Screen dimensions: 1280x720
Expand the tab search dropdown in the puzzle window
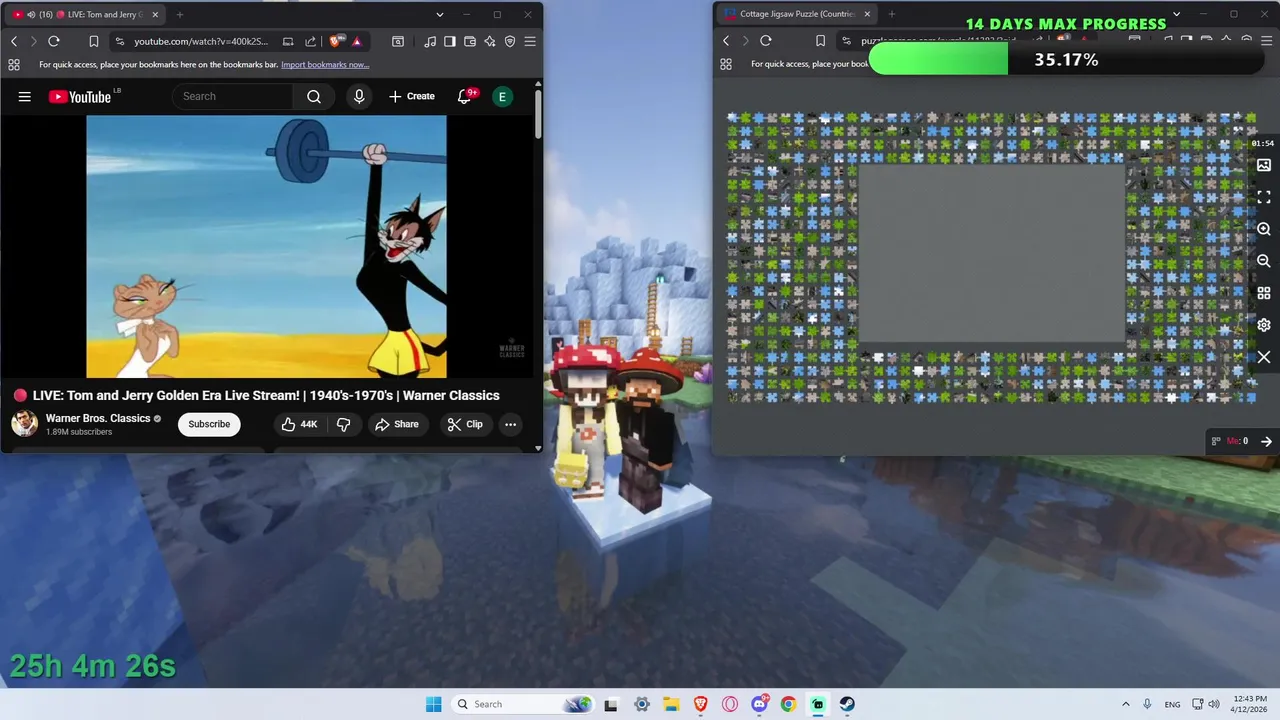pos(1176,15)
